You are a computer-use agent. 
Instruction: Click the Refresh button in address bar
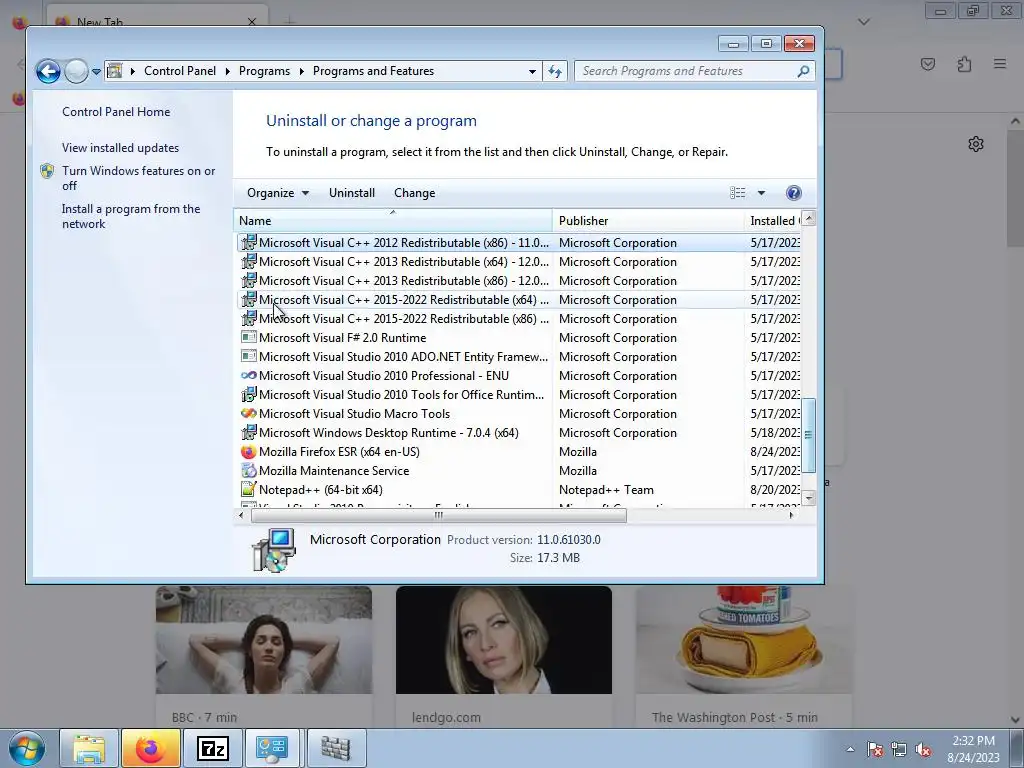pos(555,71)
